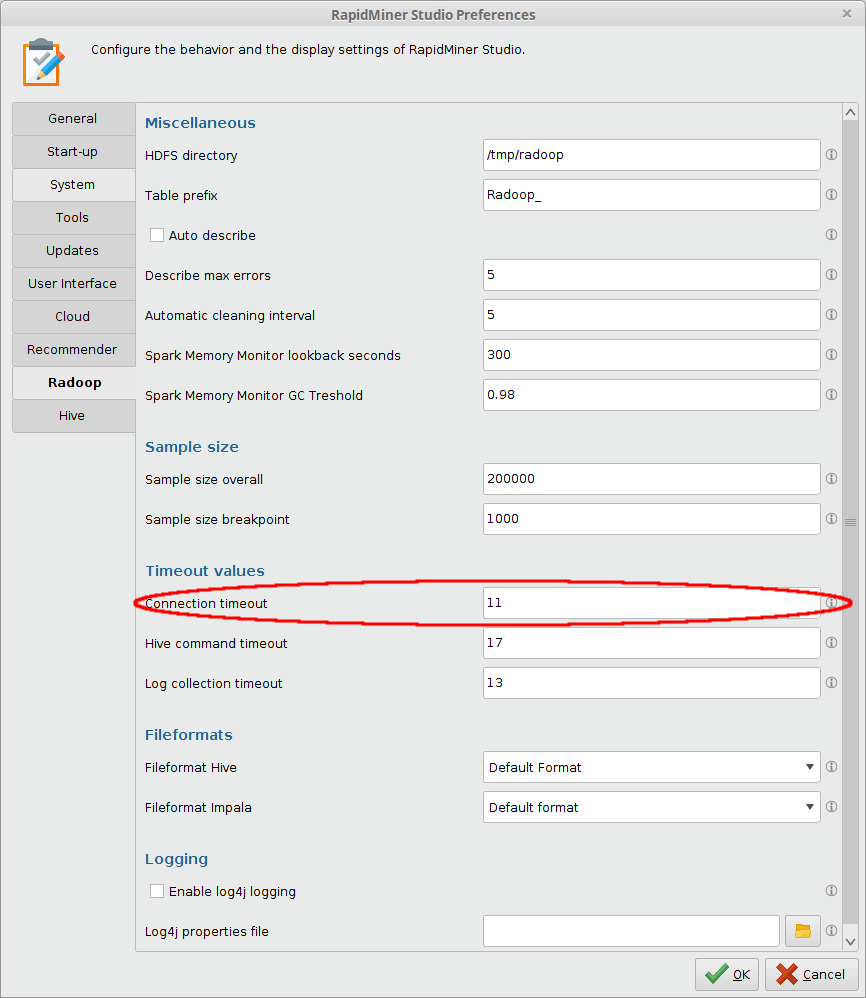
Task: Toggle Enable log4j logging checkbox
Action: 157,891
